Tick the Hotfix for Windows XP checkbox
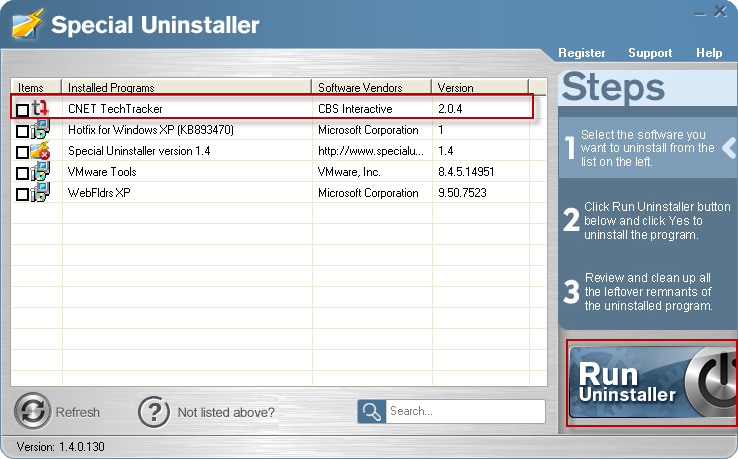 22,131
